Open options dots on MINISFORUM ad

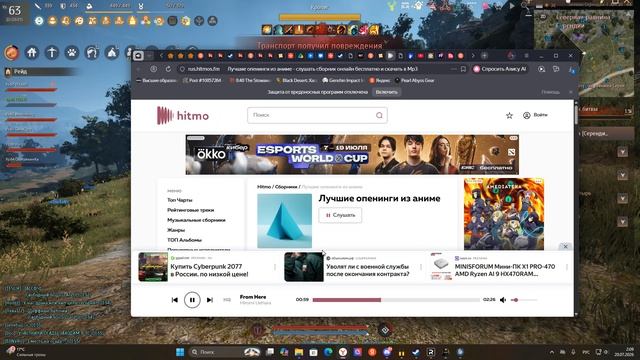[567, 267]
